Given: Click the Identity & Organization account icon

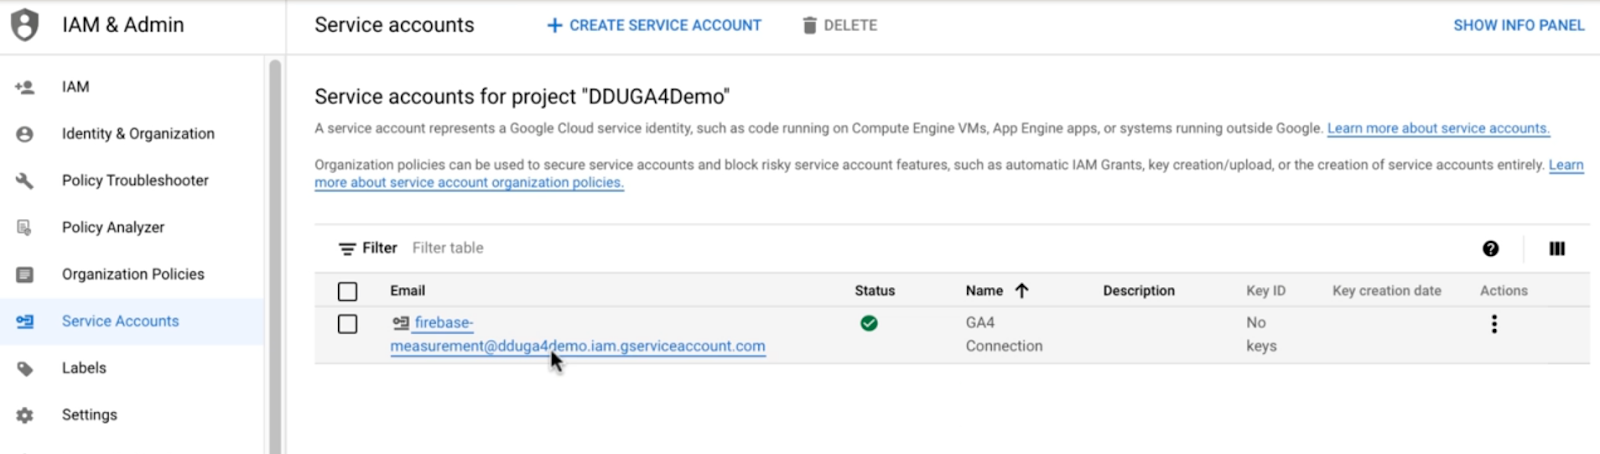Looking at the screenshot, I should pos(25,134).
